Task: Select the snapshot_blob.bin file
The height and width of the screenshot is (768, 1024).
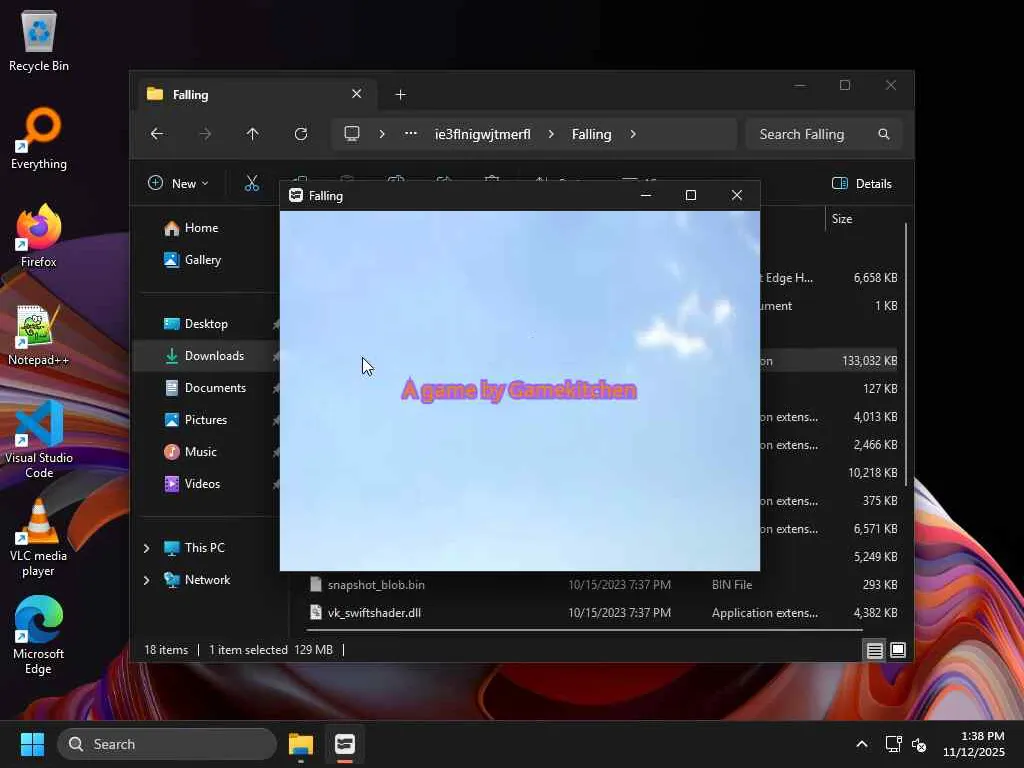Action: [x=376, y=585]
